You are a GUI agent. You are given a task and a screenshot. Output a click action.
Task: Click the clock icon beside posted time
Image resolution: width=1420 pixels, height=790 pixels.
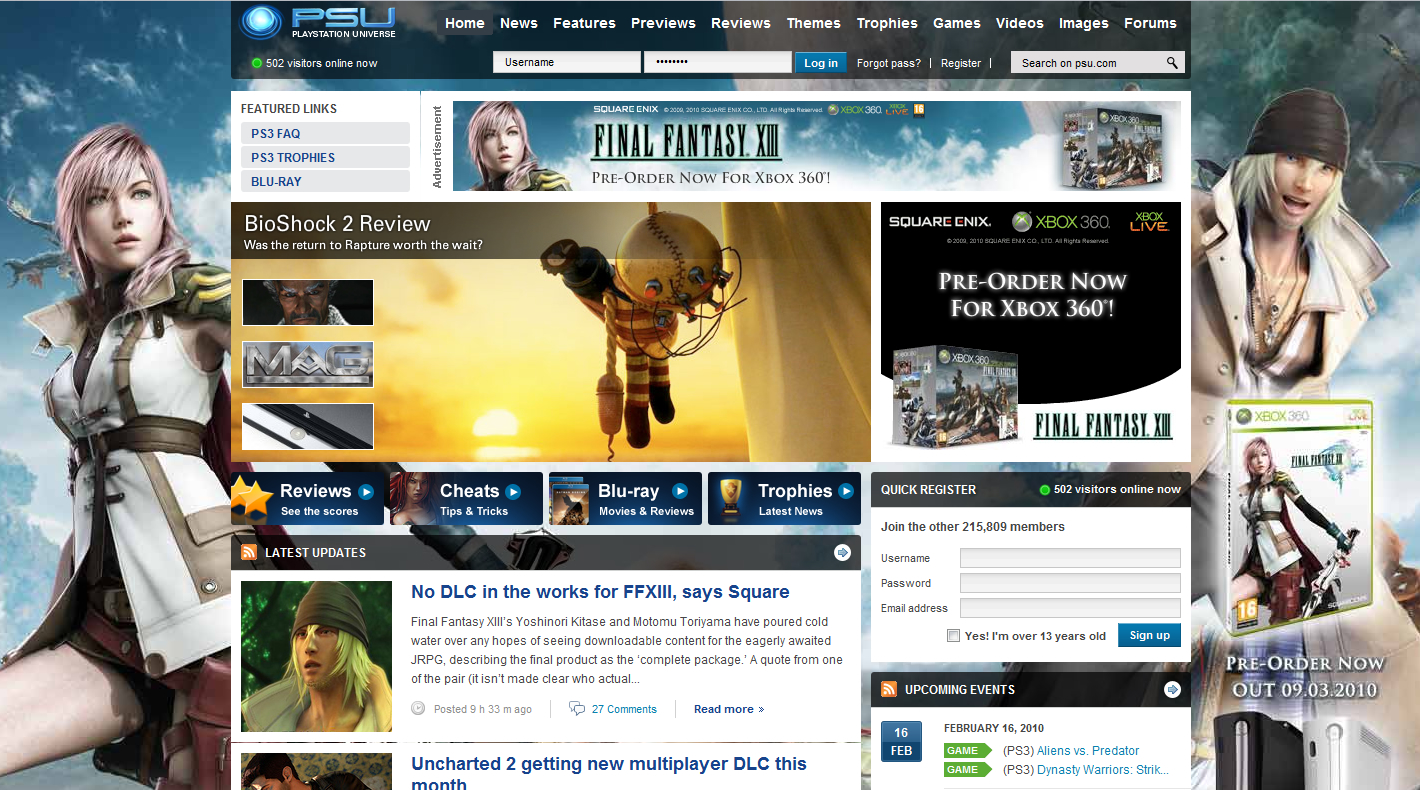(x=418, y=709)
